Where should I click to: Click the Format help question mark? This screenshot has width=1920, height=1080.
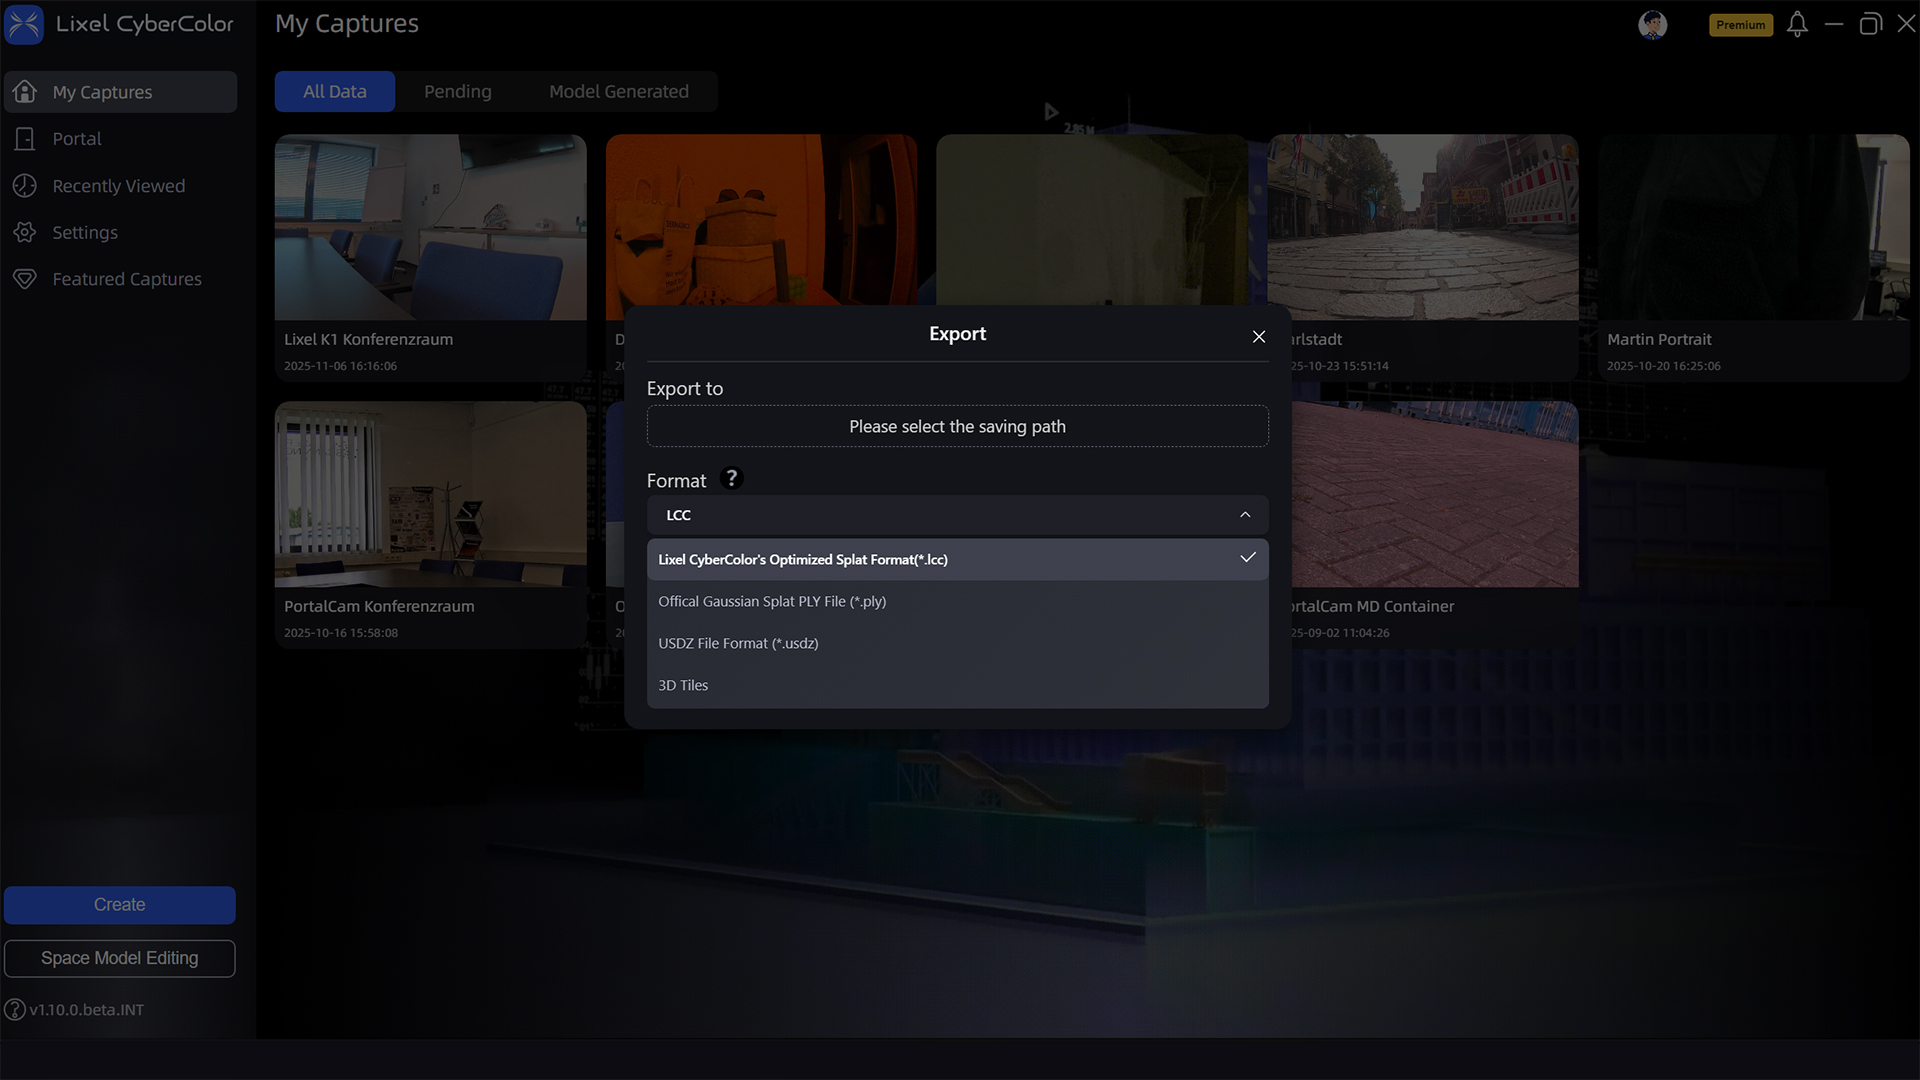(731, 479)
